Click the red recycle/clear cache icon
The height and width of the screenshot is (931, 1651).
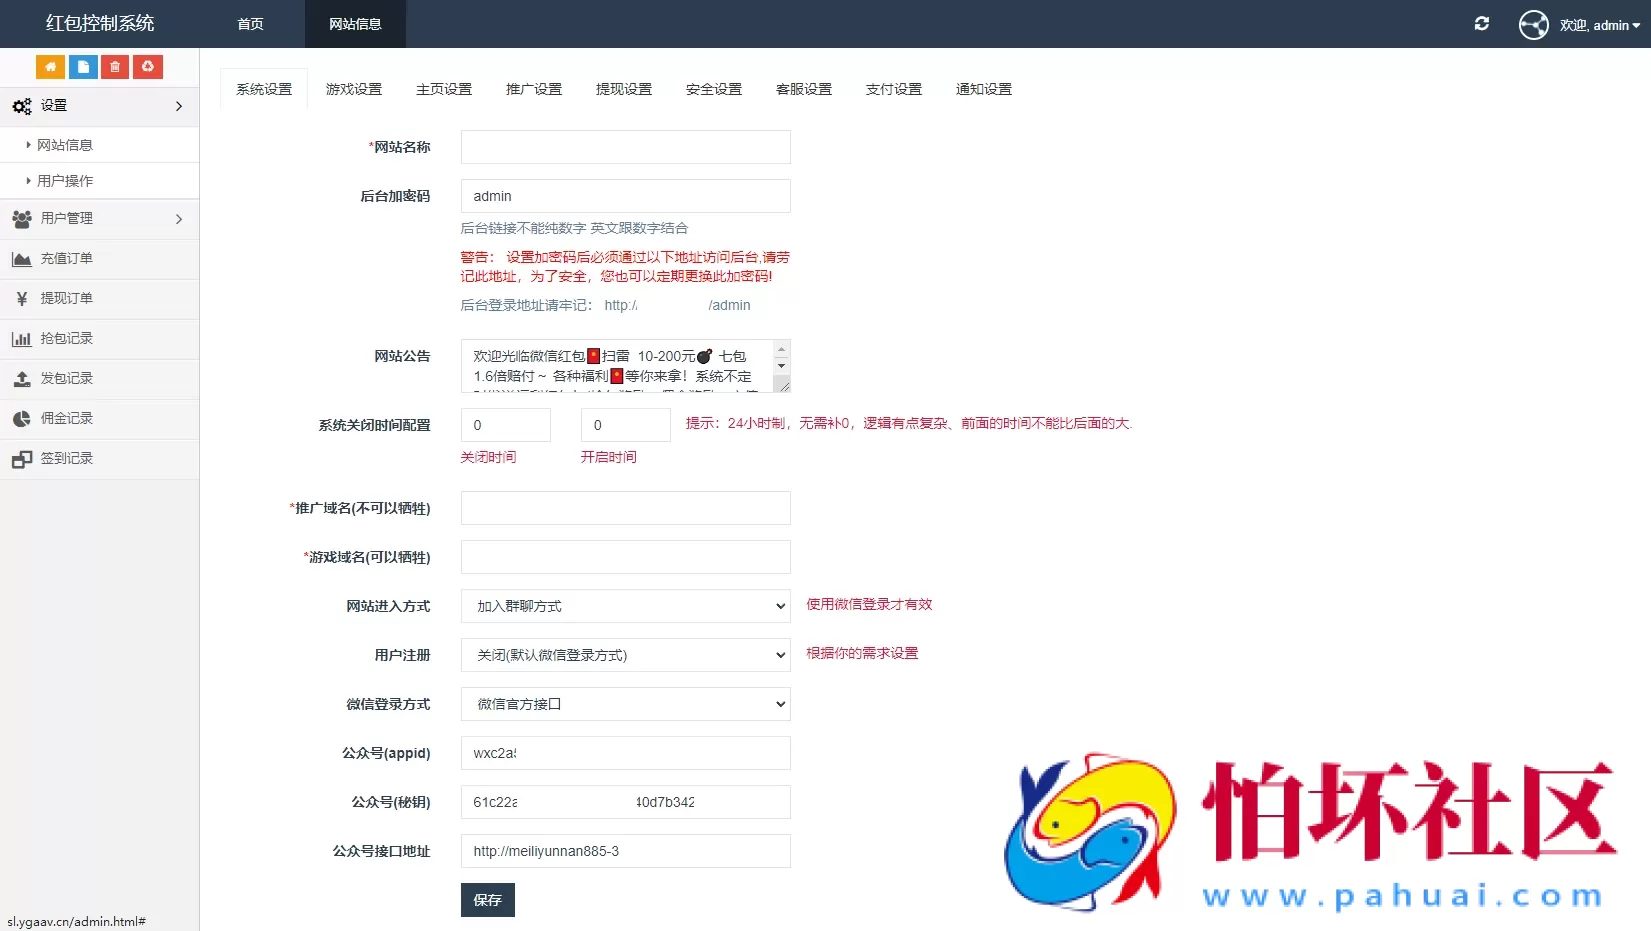click(148, 67)
